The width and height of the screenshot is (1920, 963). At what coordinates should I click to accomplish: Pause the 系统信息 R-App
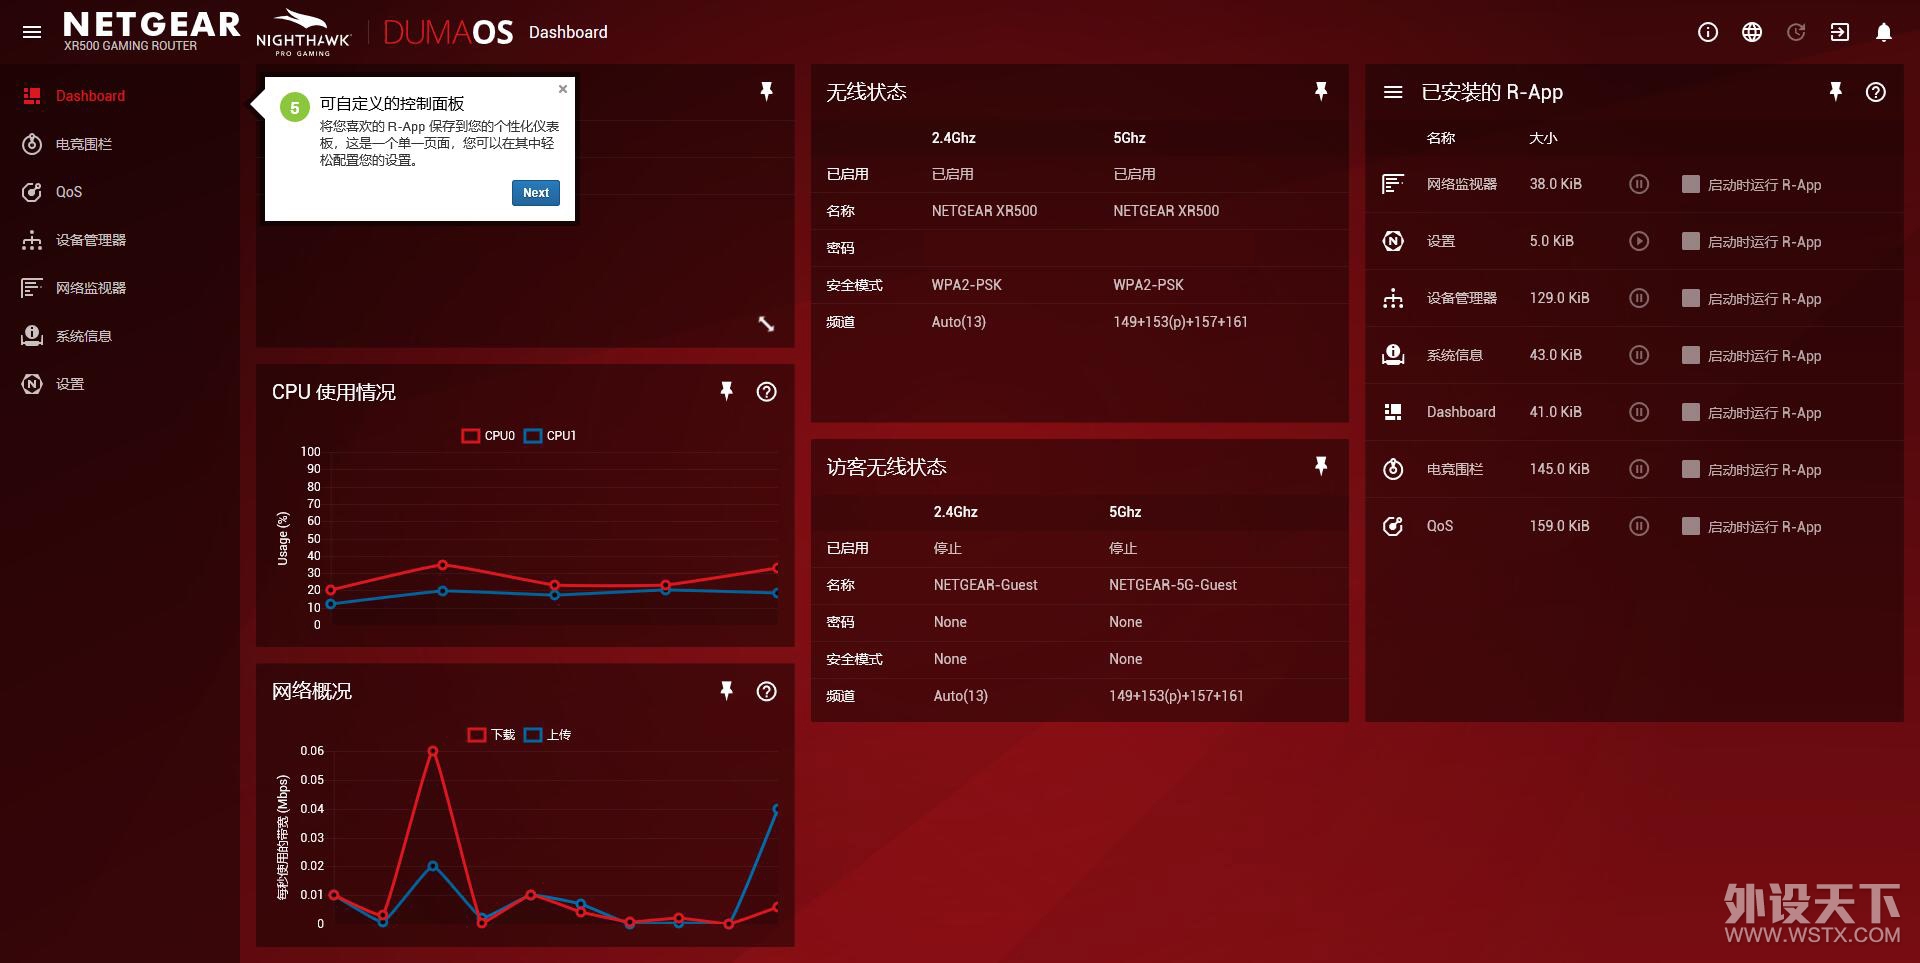tap(1639, 355)
